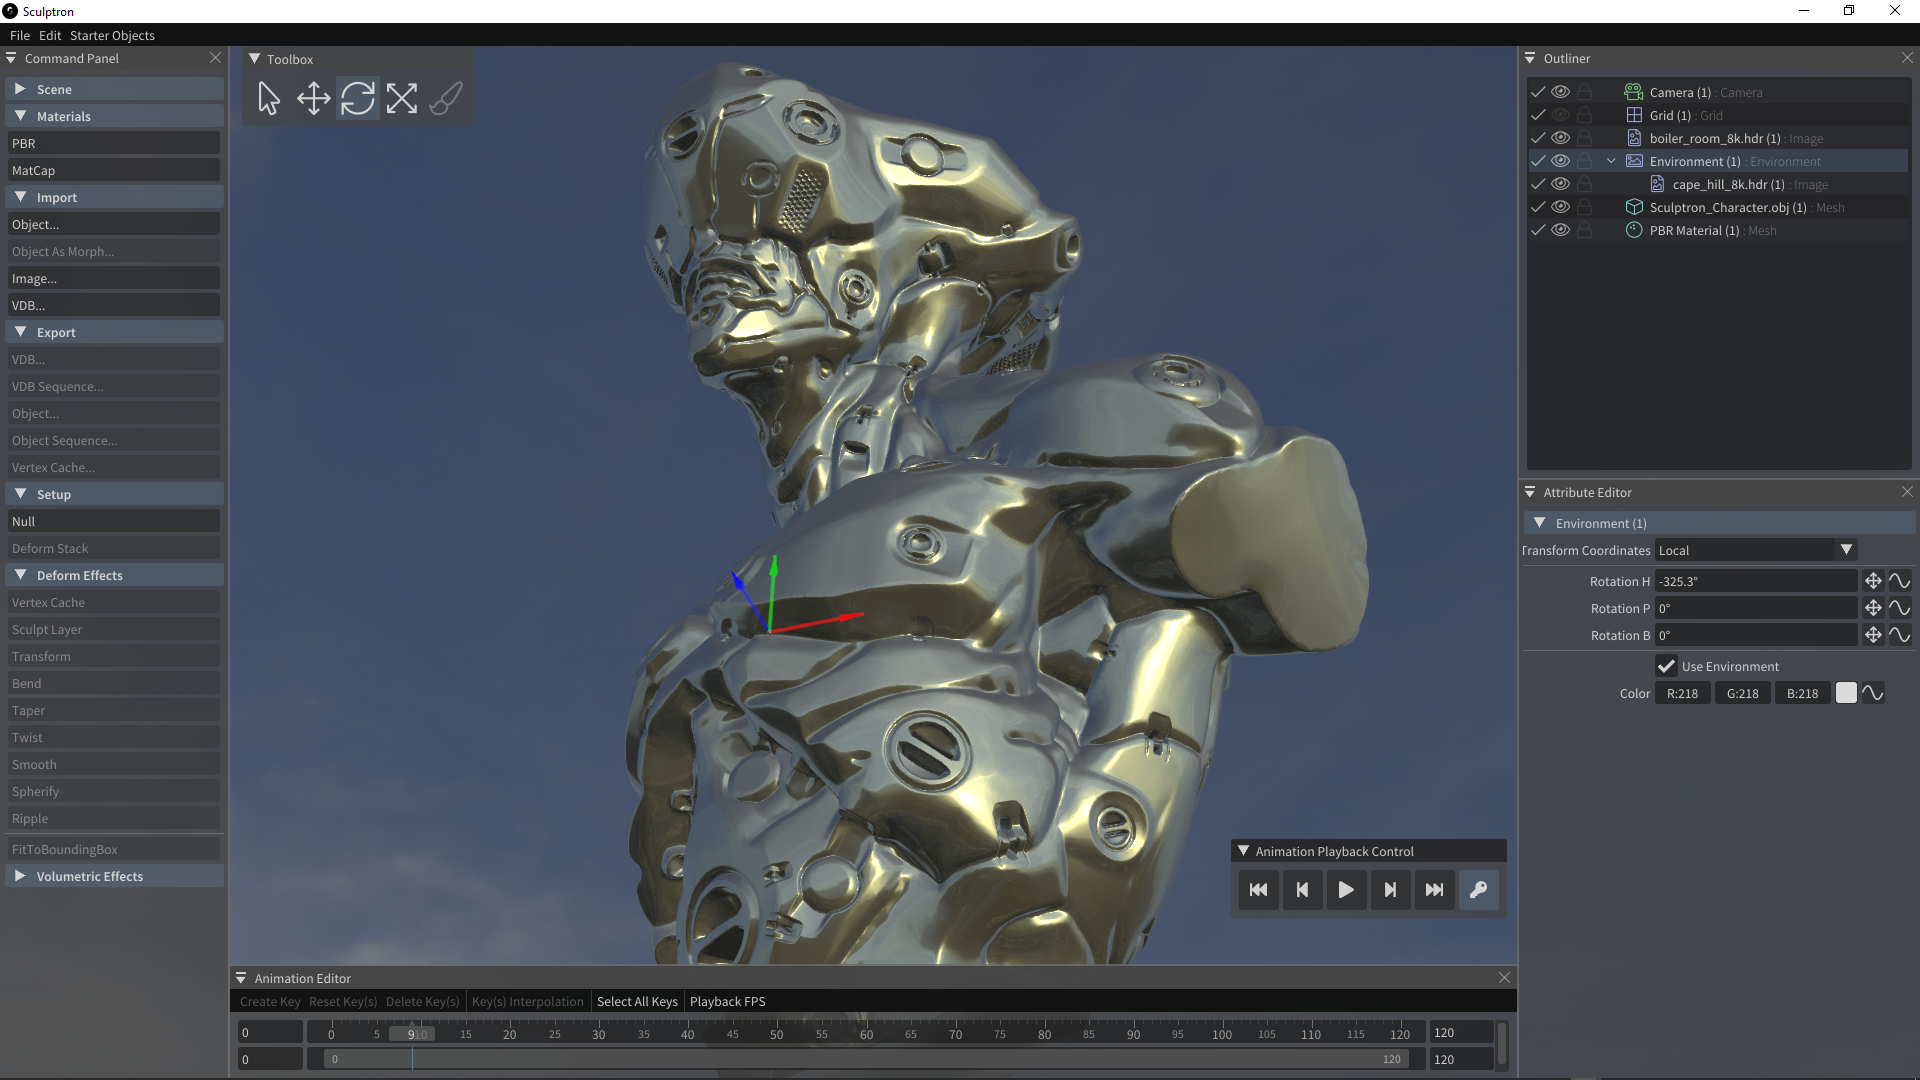
Task: Collapse the Environment (1) tree node
Action: tap(1611, 161)
